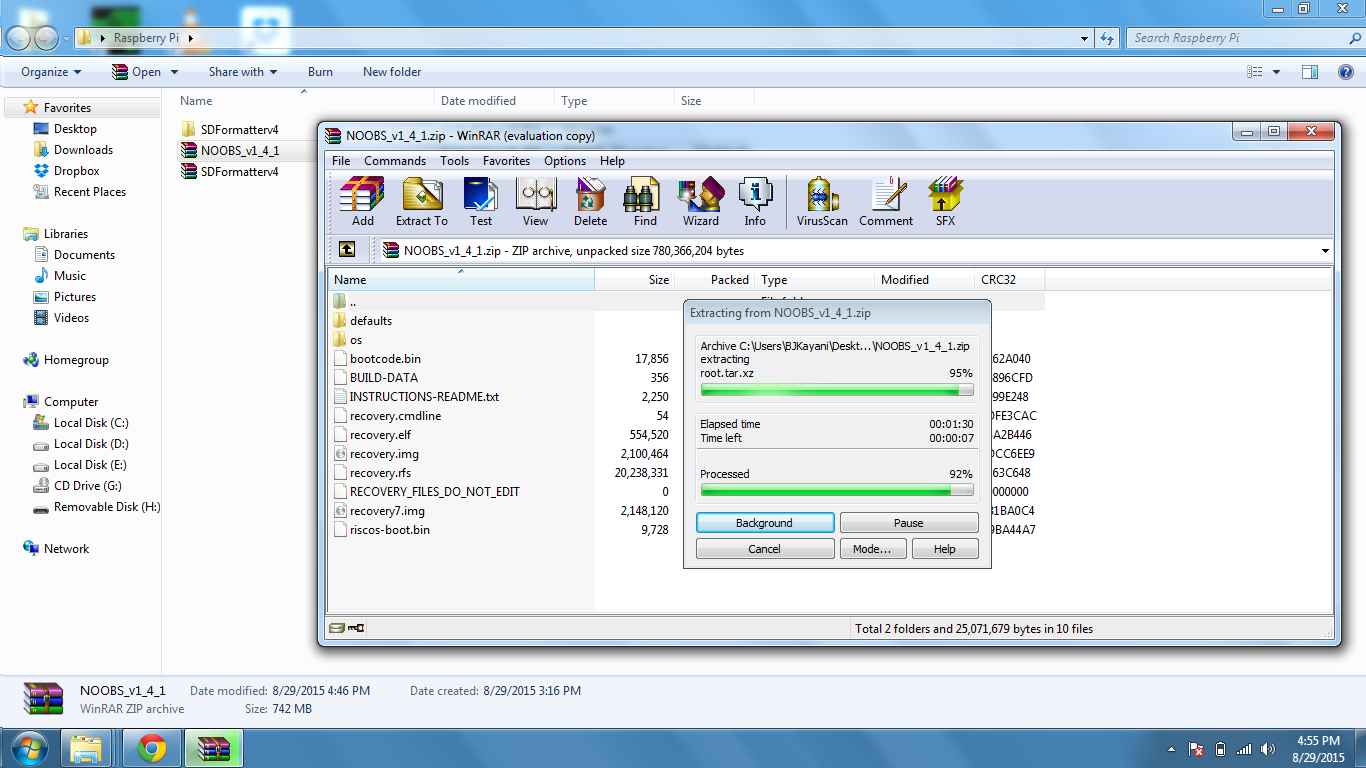The image size is (1366, 768).
Task: Click the WinRAR icon on the taskbar
Action: pos(214,748)
